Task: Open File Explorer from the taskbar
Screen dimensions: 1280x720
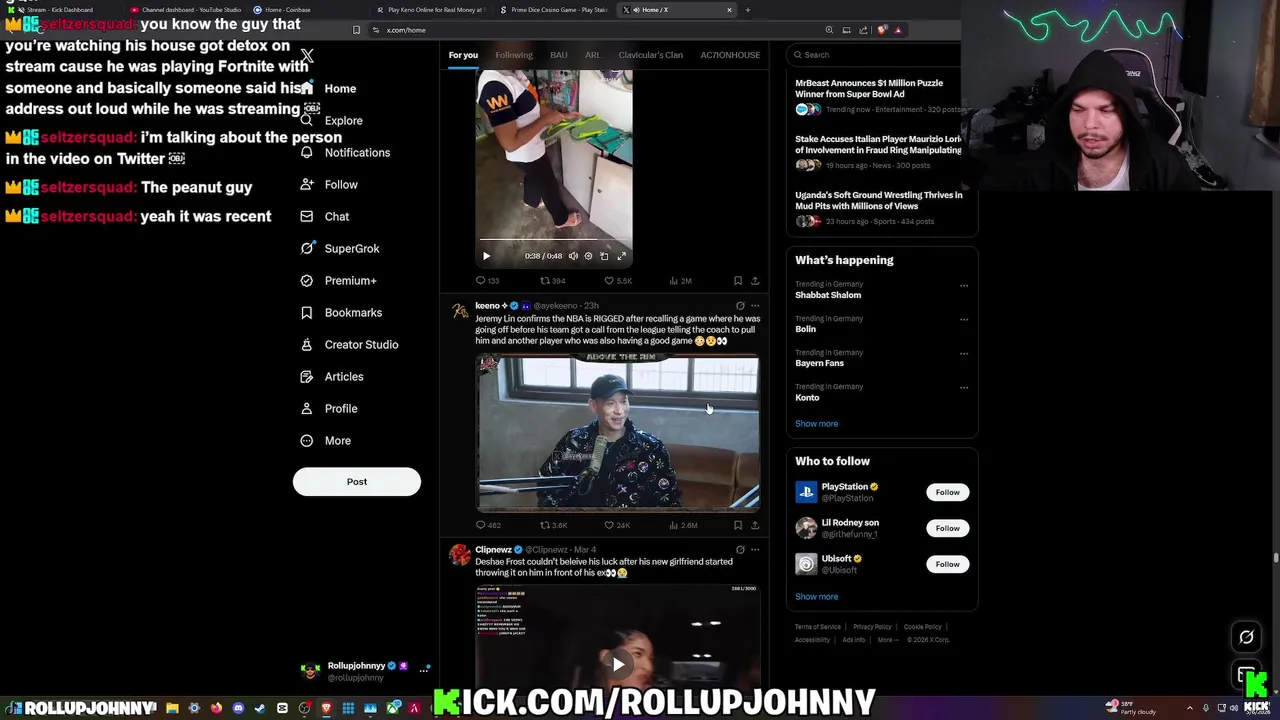Action: pos(172,708)
